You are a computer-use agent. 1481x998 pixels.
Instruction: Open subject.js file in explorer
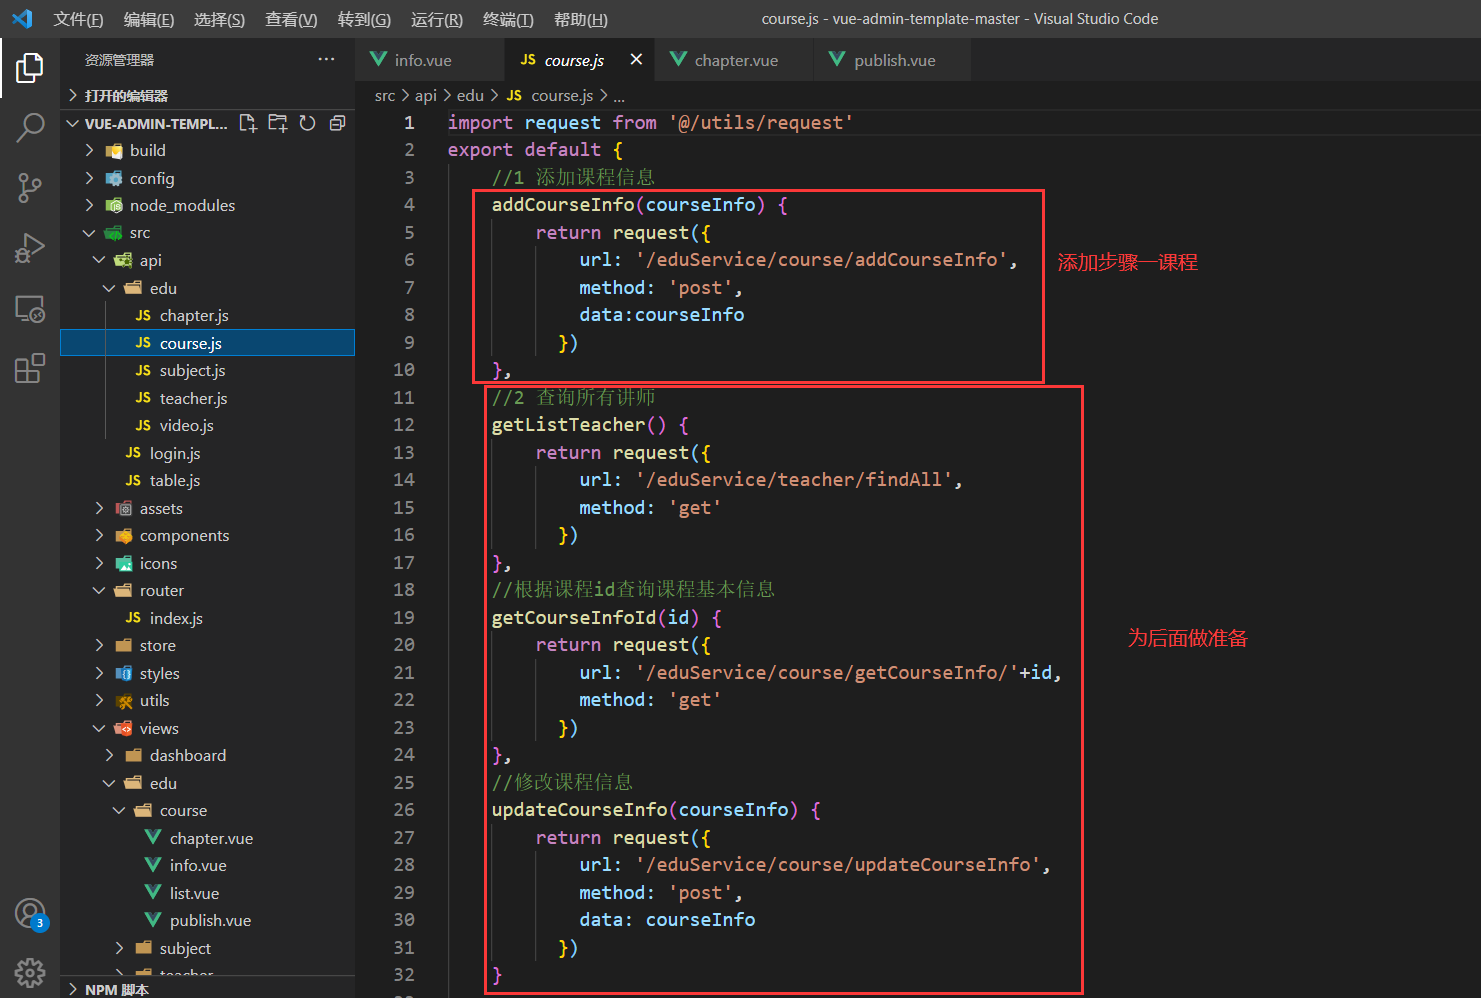click(207, 370)
